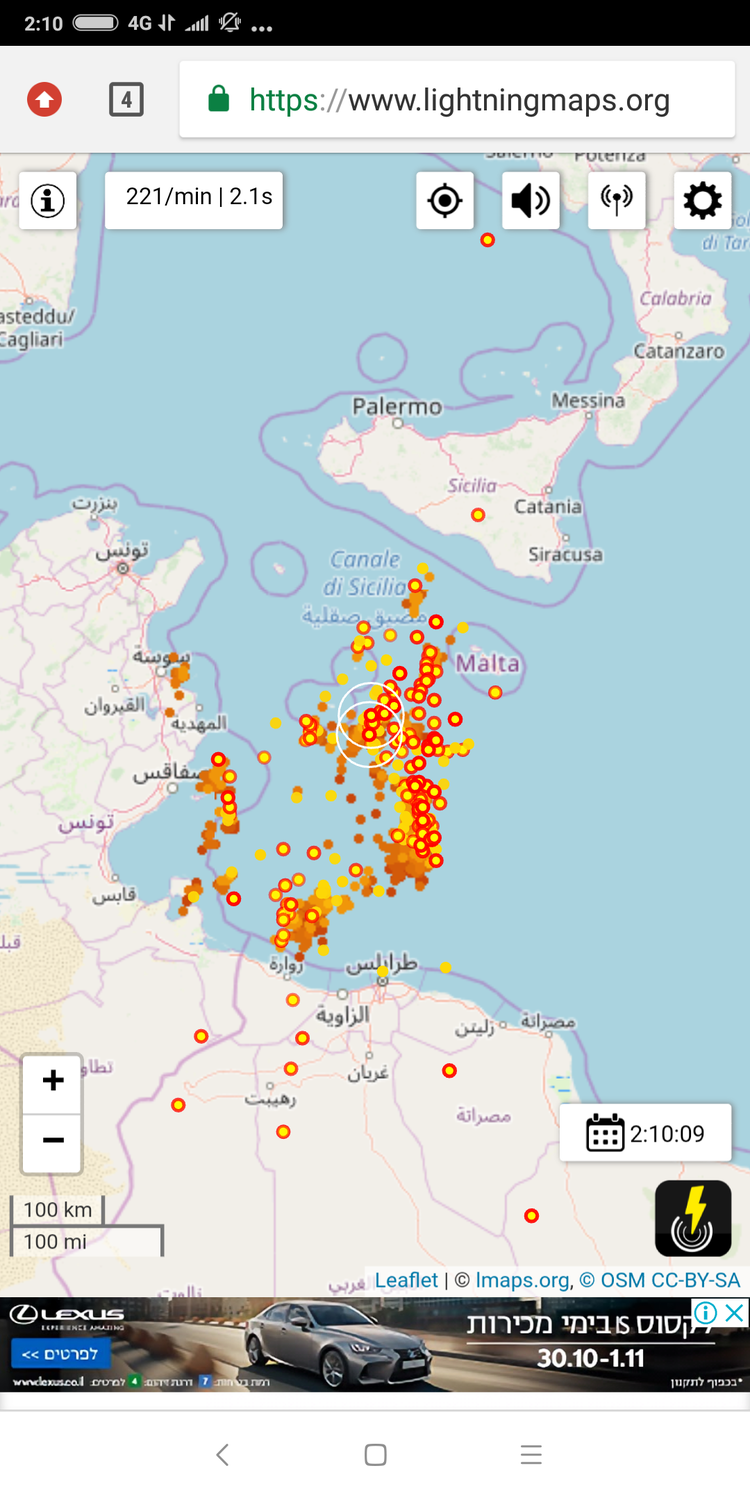Tap the lightningmaps.org URL address bar
The width and height of the screenshot is (750, 1500).
point(457,100)
